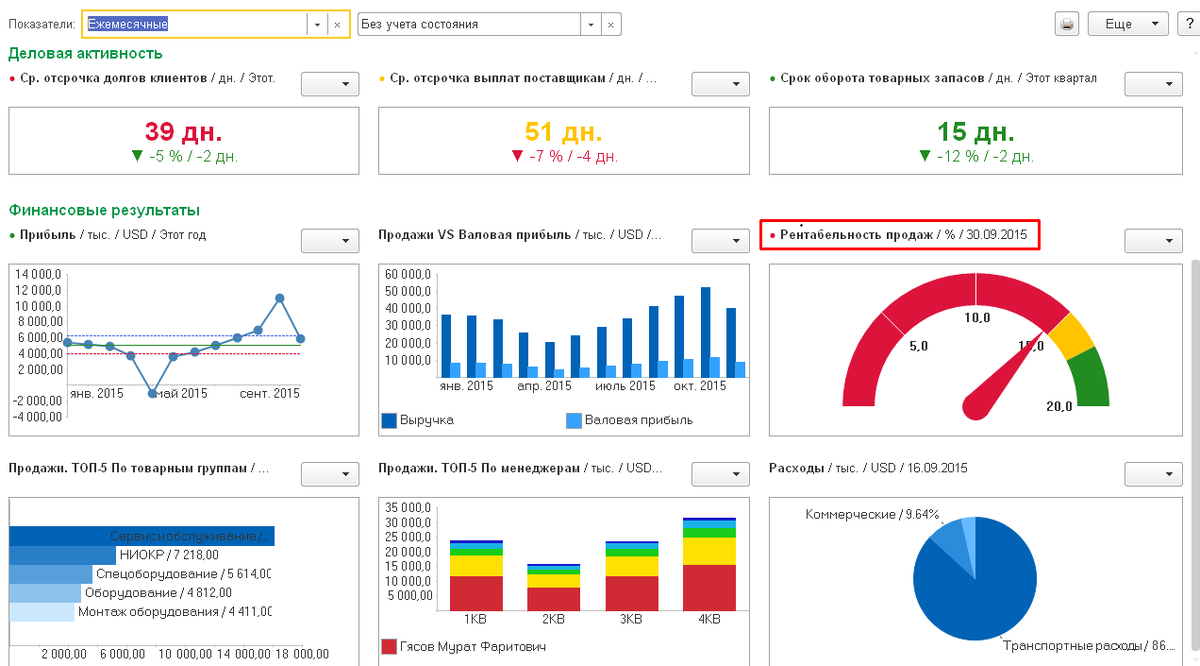The height and width of the screenshot is (666, 1200).
Task: Click the 15 дн. indicator value
Action: coord(975,132)
